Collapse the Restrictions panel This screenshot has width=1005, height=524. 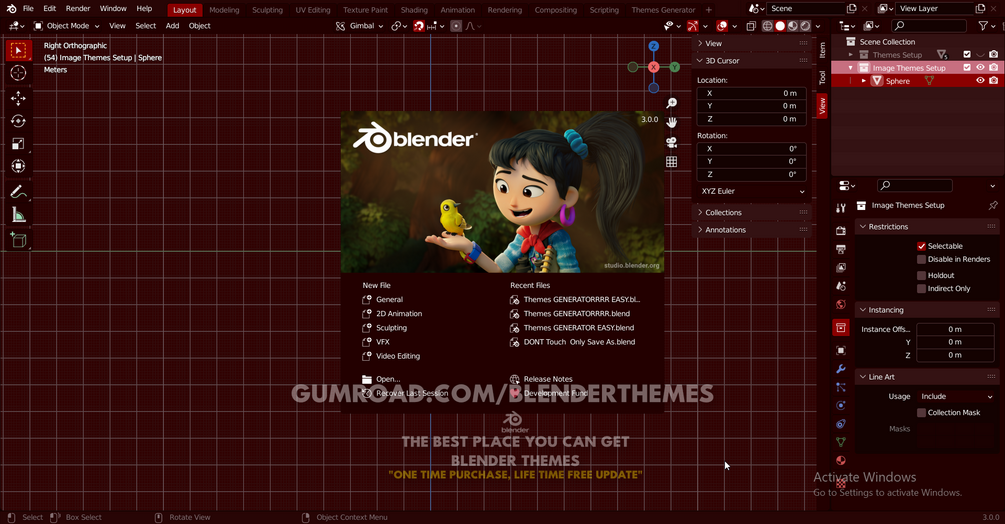click(x=926, y=227)
